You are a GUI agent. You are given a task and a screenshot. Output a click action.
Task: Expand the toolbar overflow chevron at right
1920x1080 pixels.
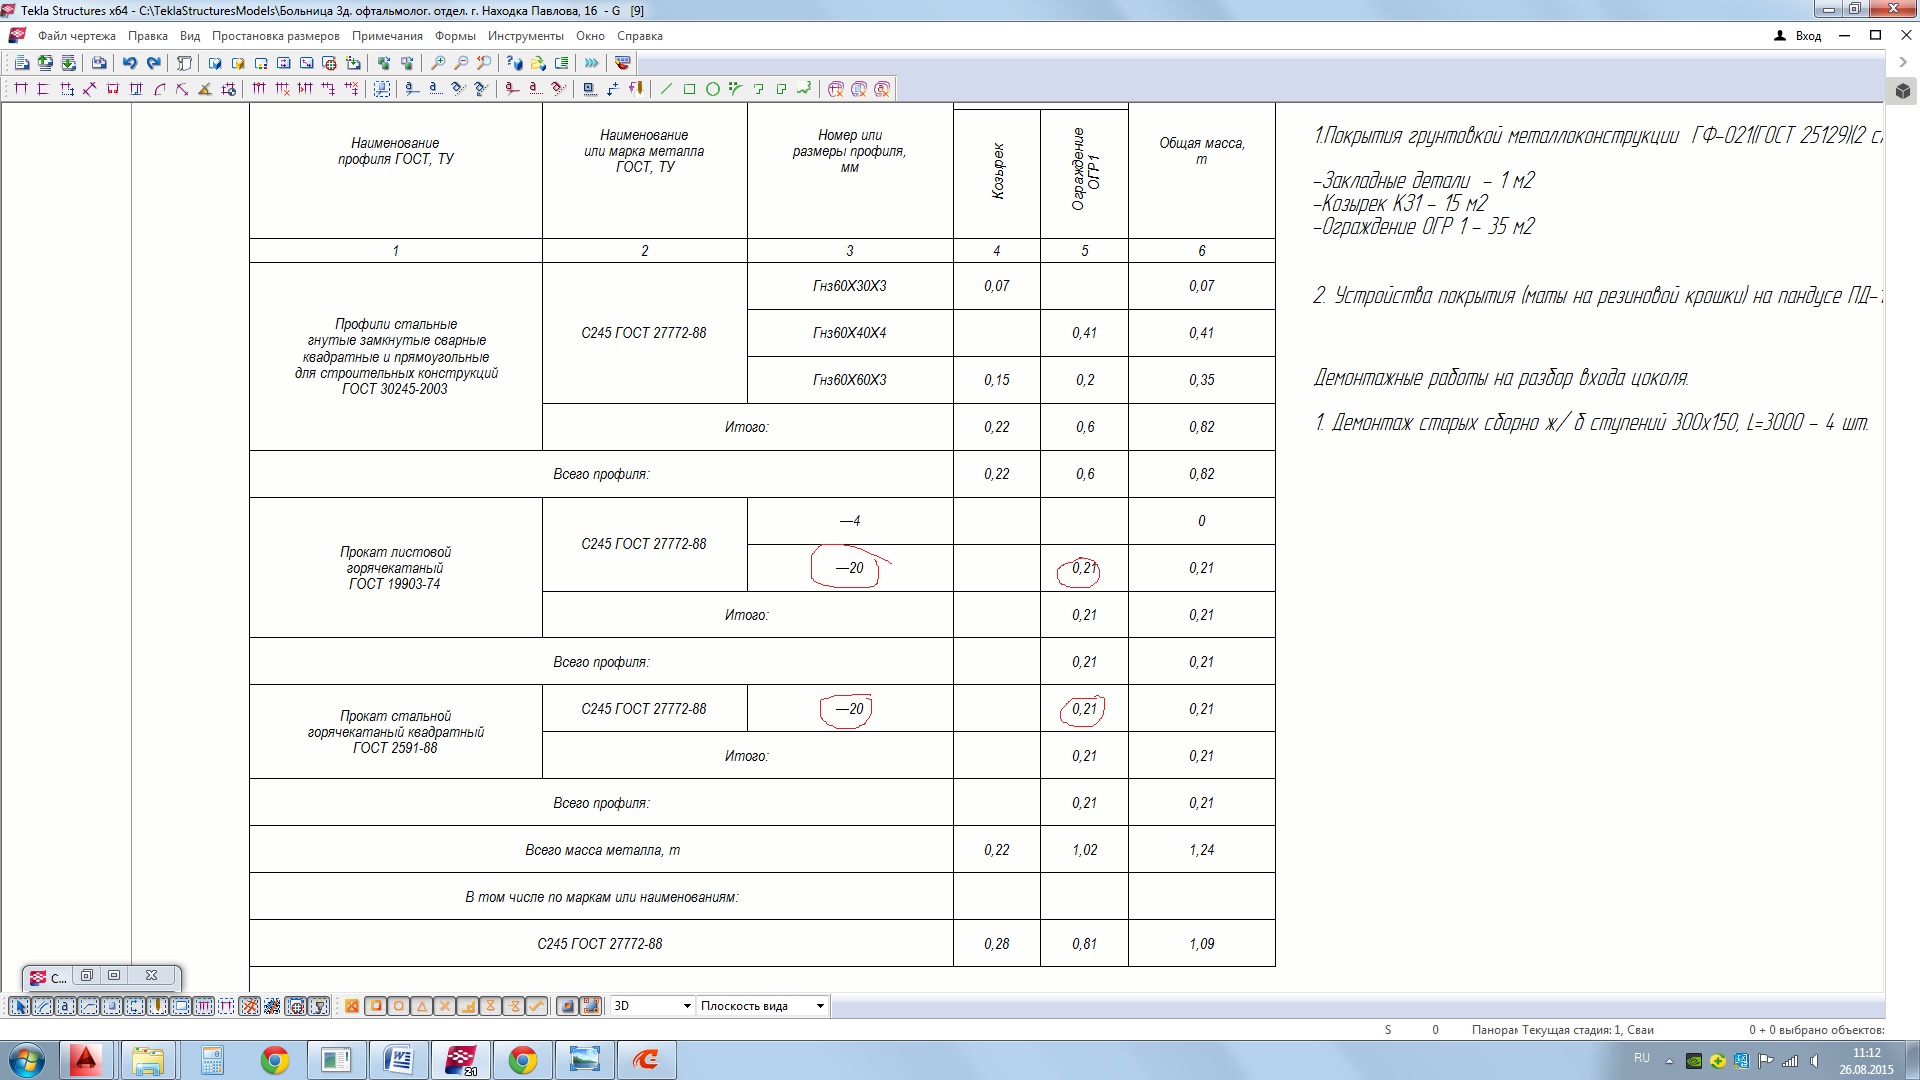1902,62
